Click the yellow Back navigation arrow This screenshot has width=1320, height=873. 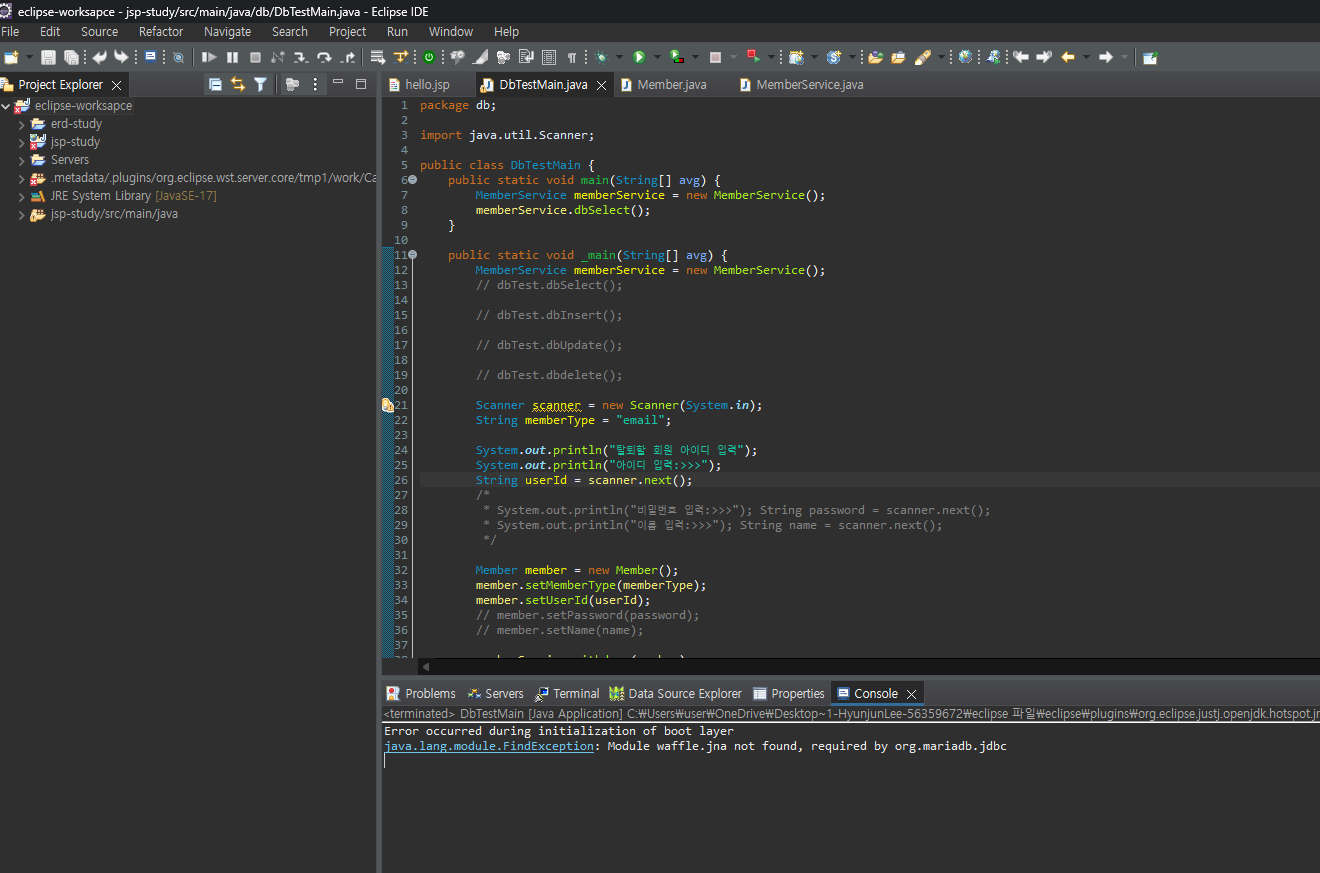coord(1068,57)
